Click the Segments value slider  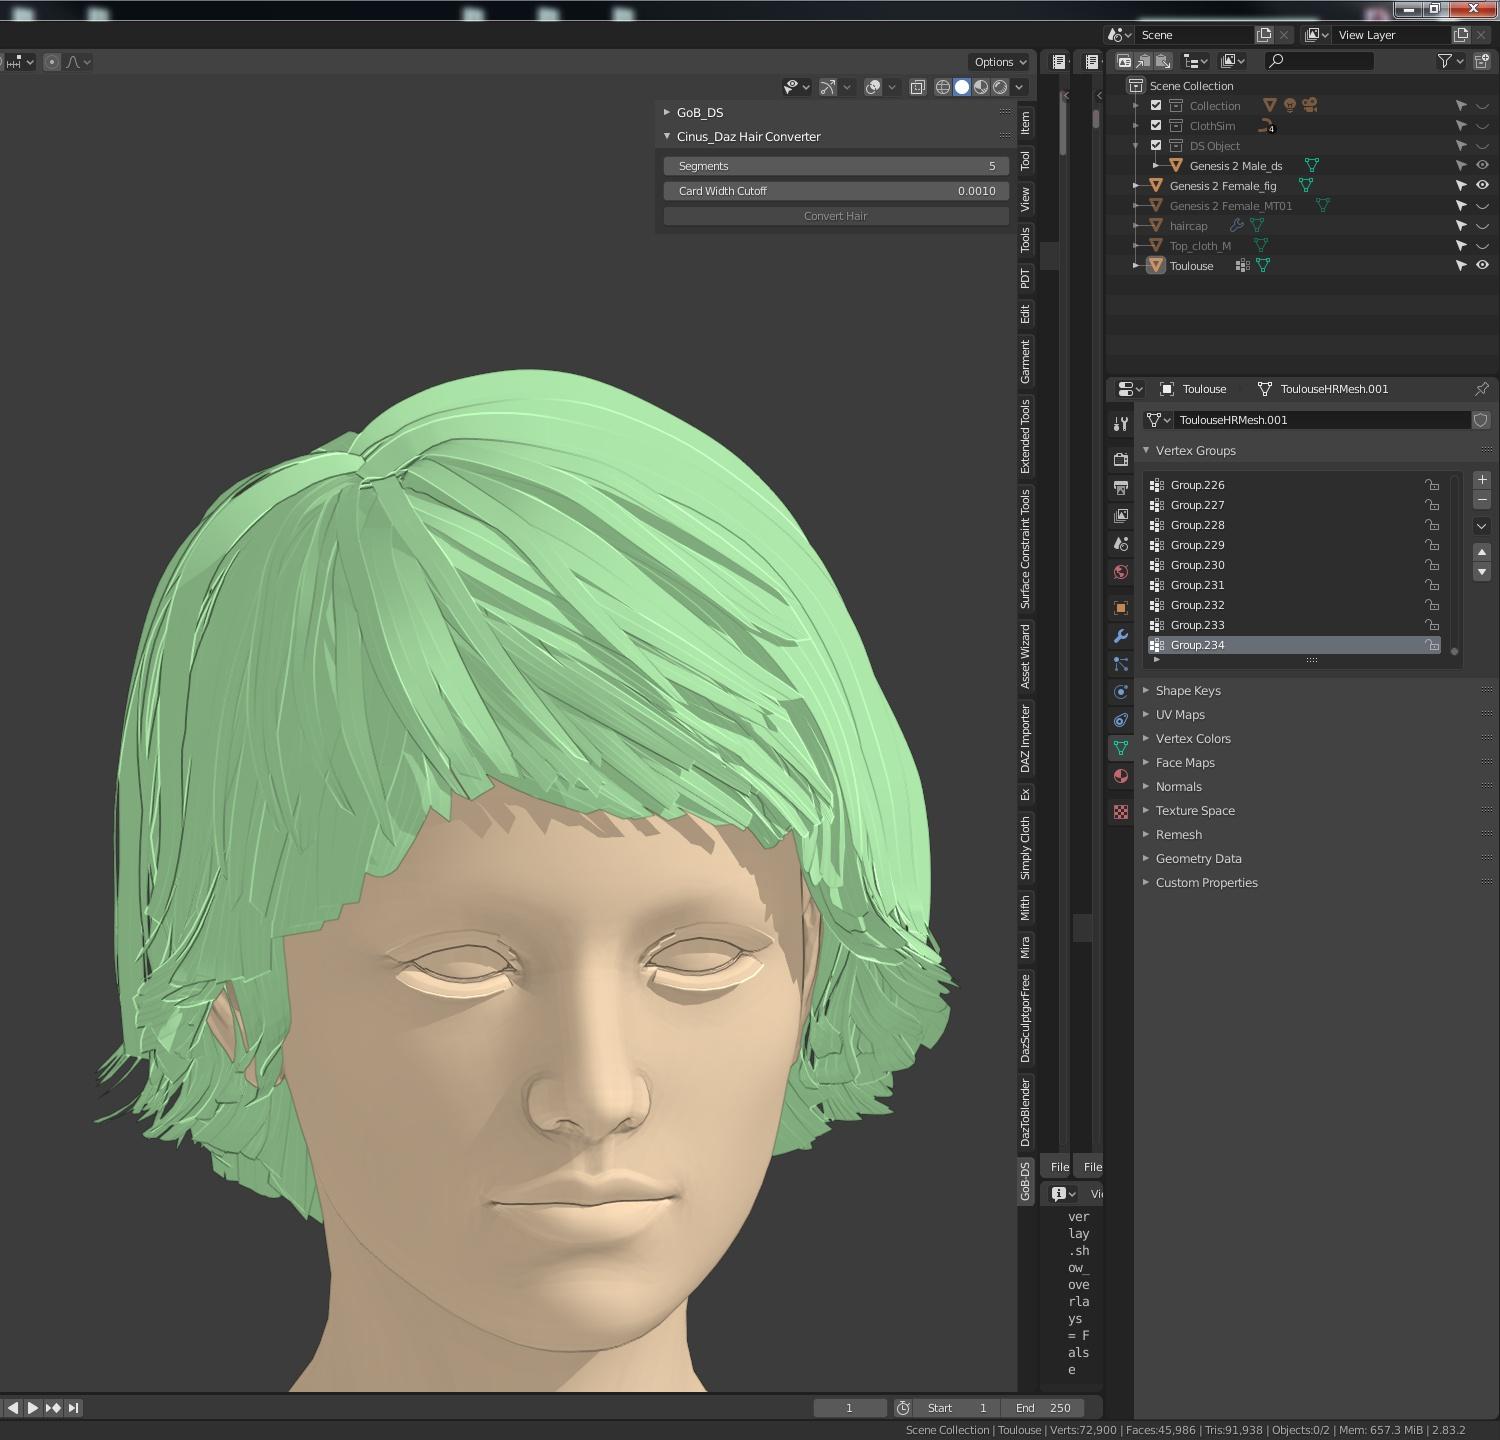(x=835, y=166)
